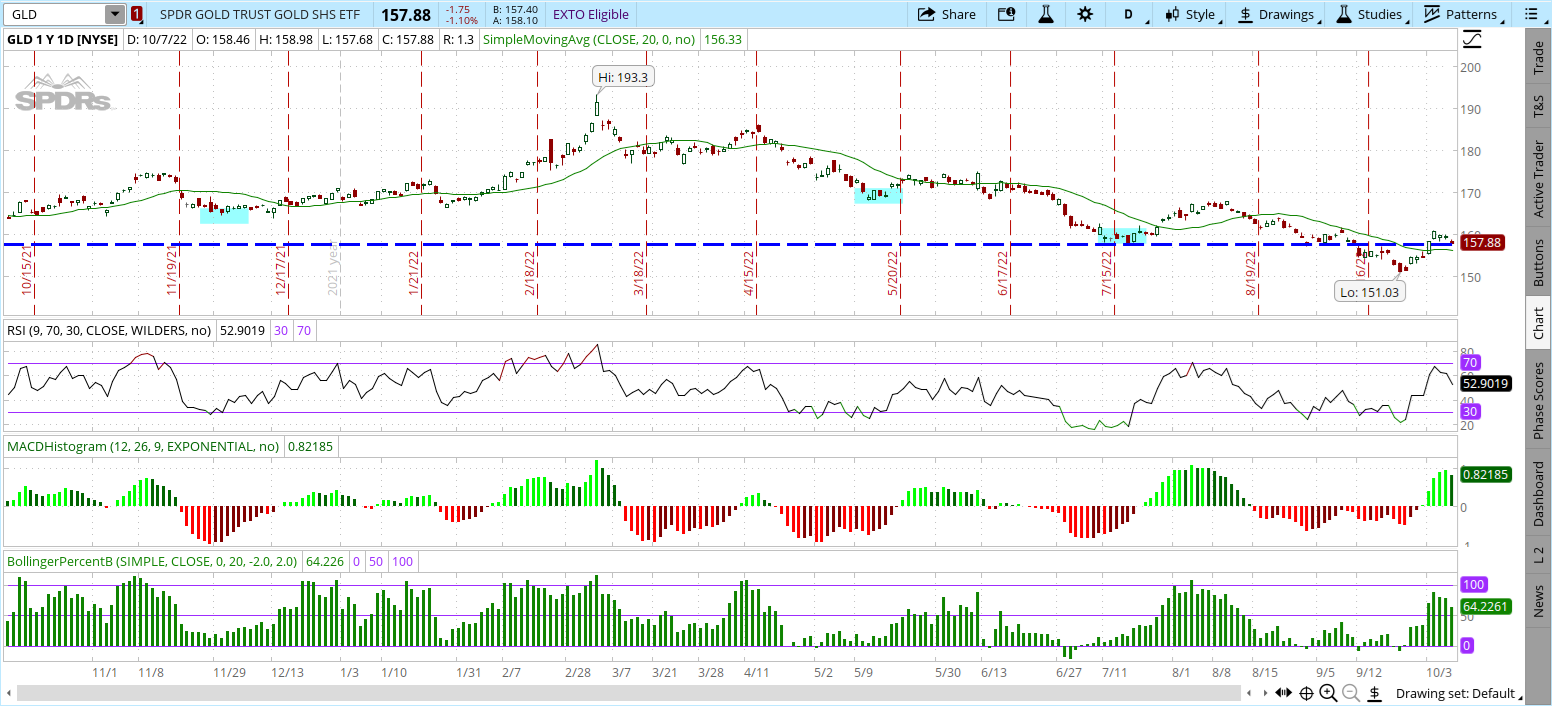Image resolution: width=1552 pixels, height=706 pixels.
Task: Select the Chart side tab
Action: 1538,322
